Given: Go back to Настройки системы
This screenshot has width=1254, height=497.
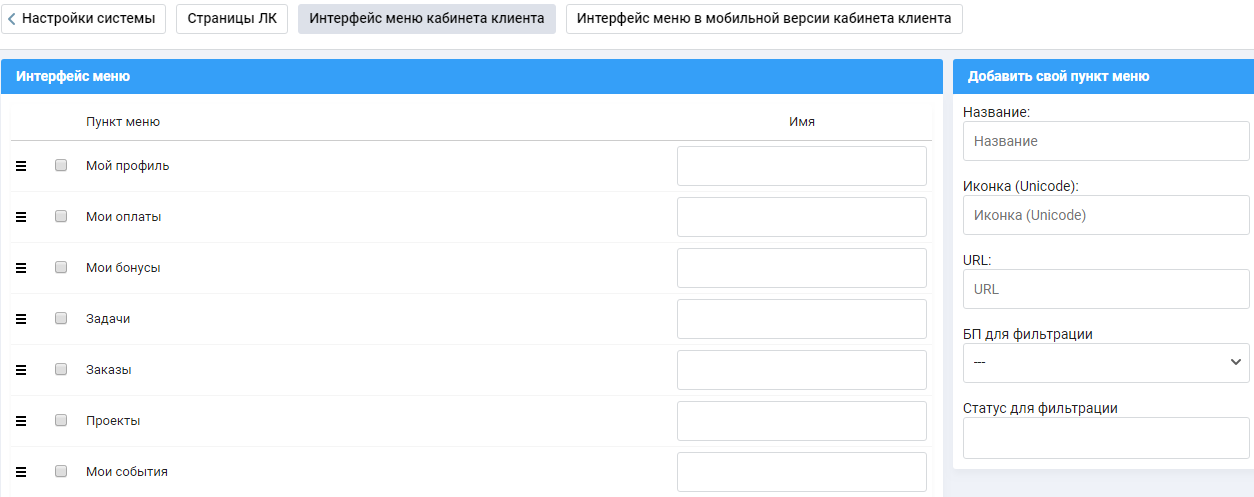Looking at the screenshot, I should pyautogui.click(x=83, y=18).
